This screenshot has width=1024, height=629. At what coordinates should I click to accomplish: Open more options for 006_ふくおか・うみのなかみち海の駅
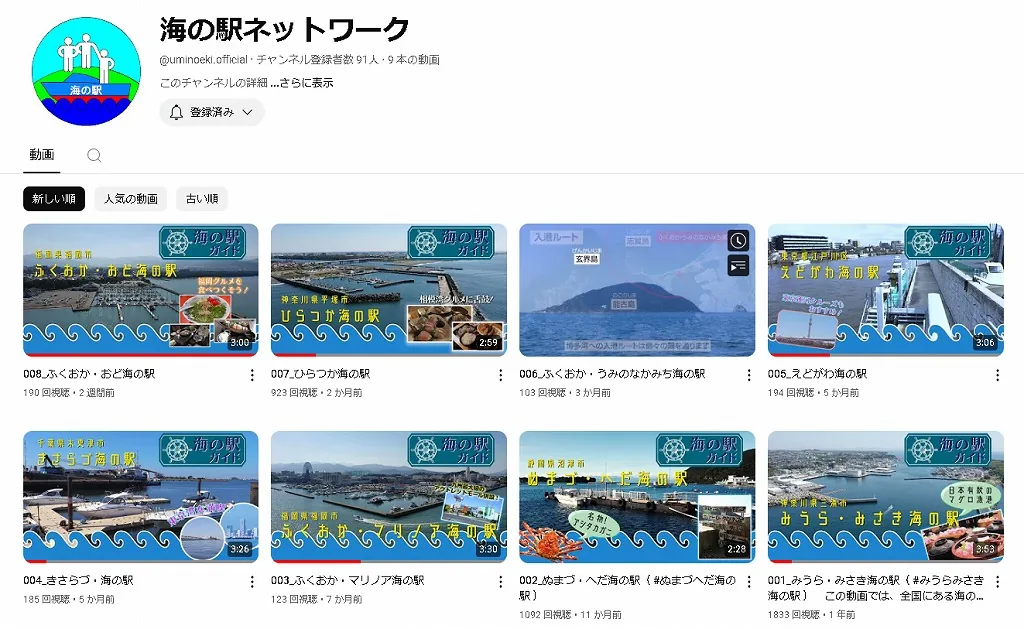pyautogui.click(x=749, y=375)
